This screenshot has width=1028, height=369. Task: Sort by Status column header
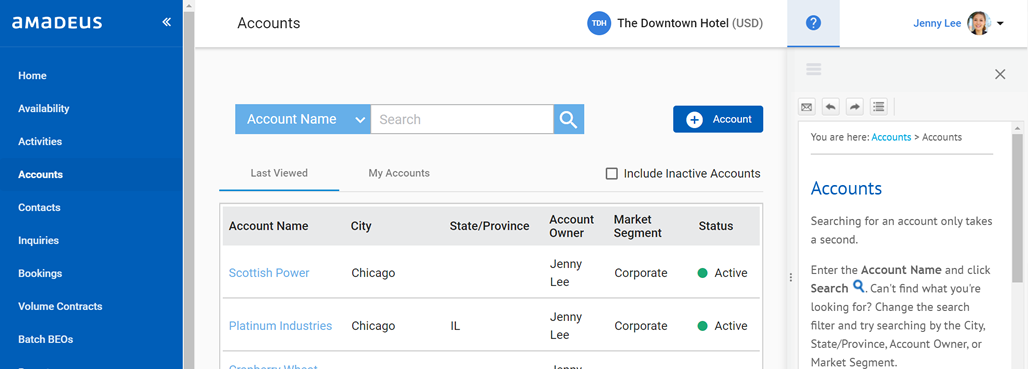pyautogui.click(x=716, y=226)
